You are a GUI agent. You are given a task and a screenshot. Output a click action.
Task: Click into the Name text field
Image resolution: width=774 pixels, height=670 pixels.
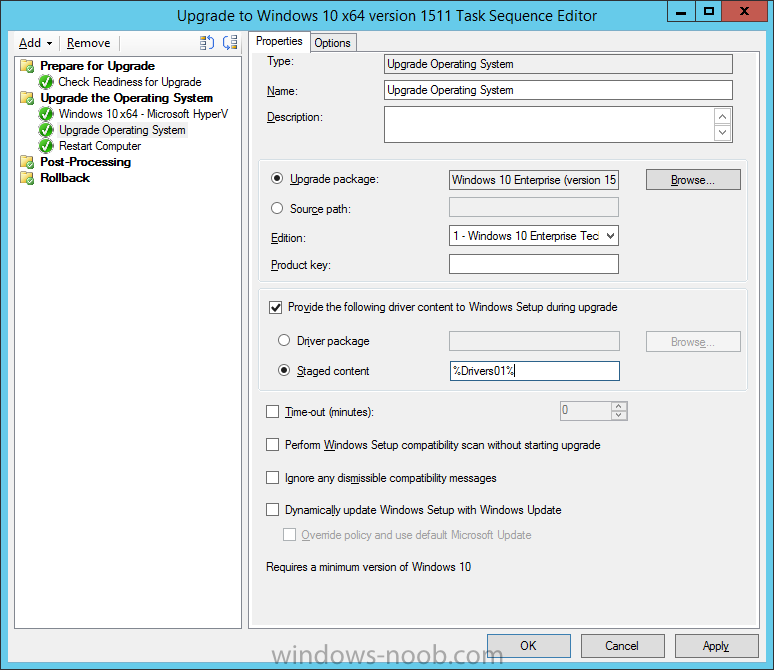point(558,90)
